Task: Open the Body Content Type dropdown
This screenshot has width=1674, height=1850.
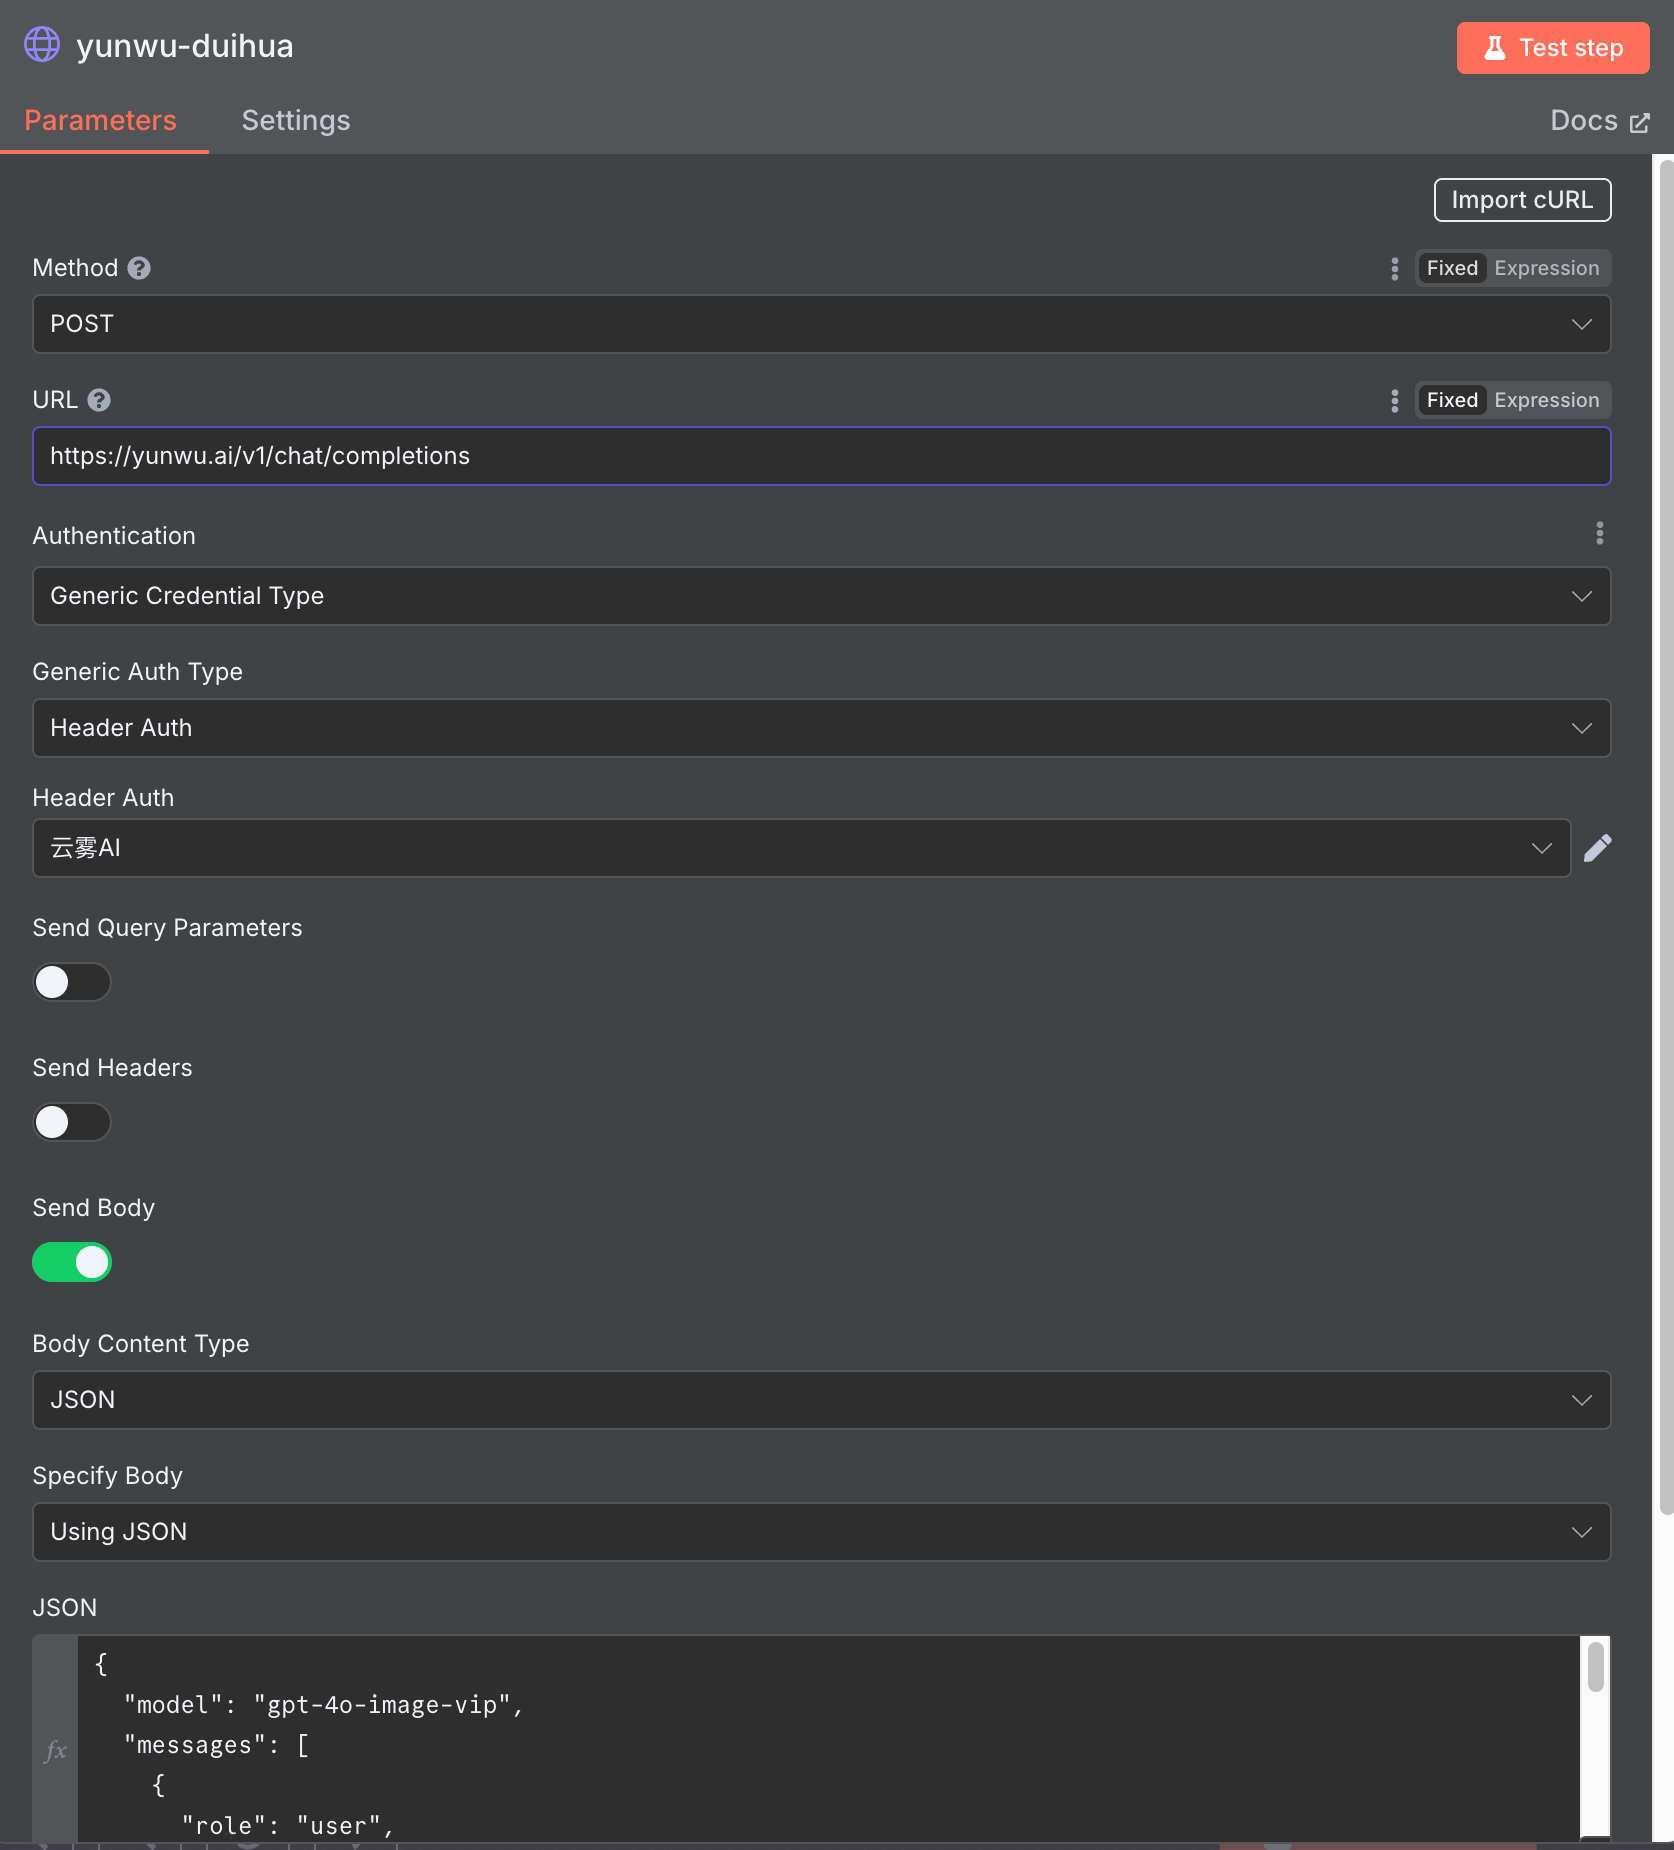Action: (x=822, y=1400)
